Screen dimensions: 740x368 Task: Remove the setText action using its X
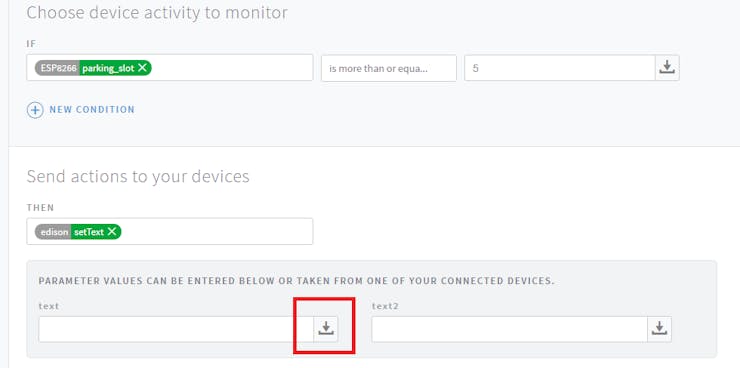112,232
